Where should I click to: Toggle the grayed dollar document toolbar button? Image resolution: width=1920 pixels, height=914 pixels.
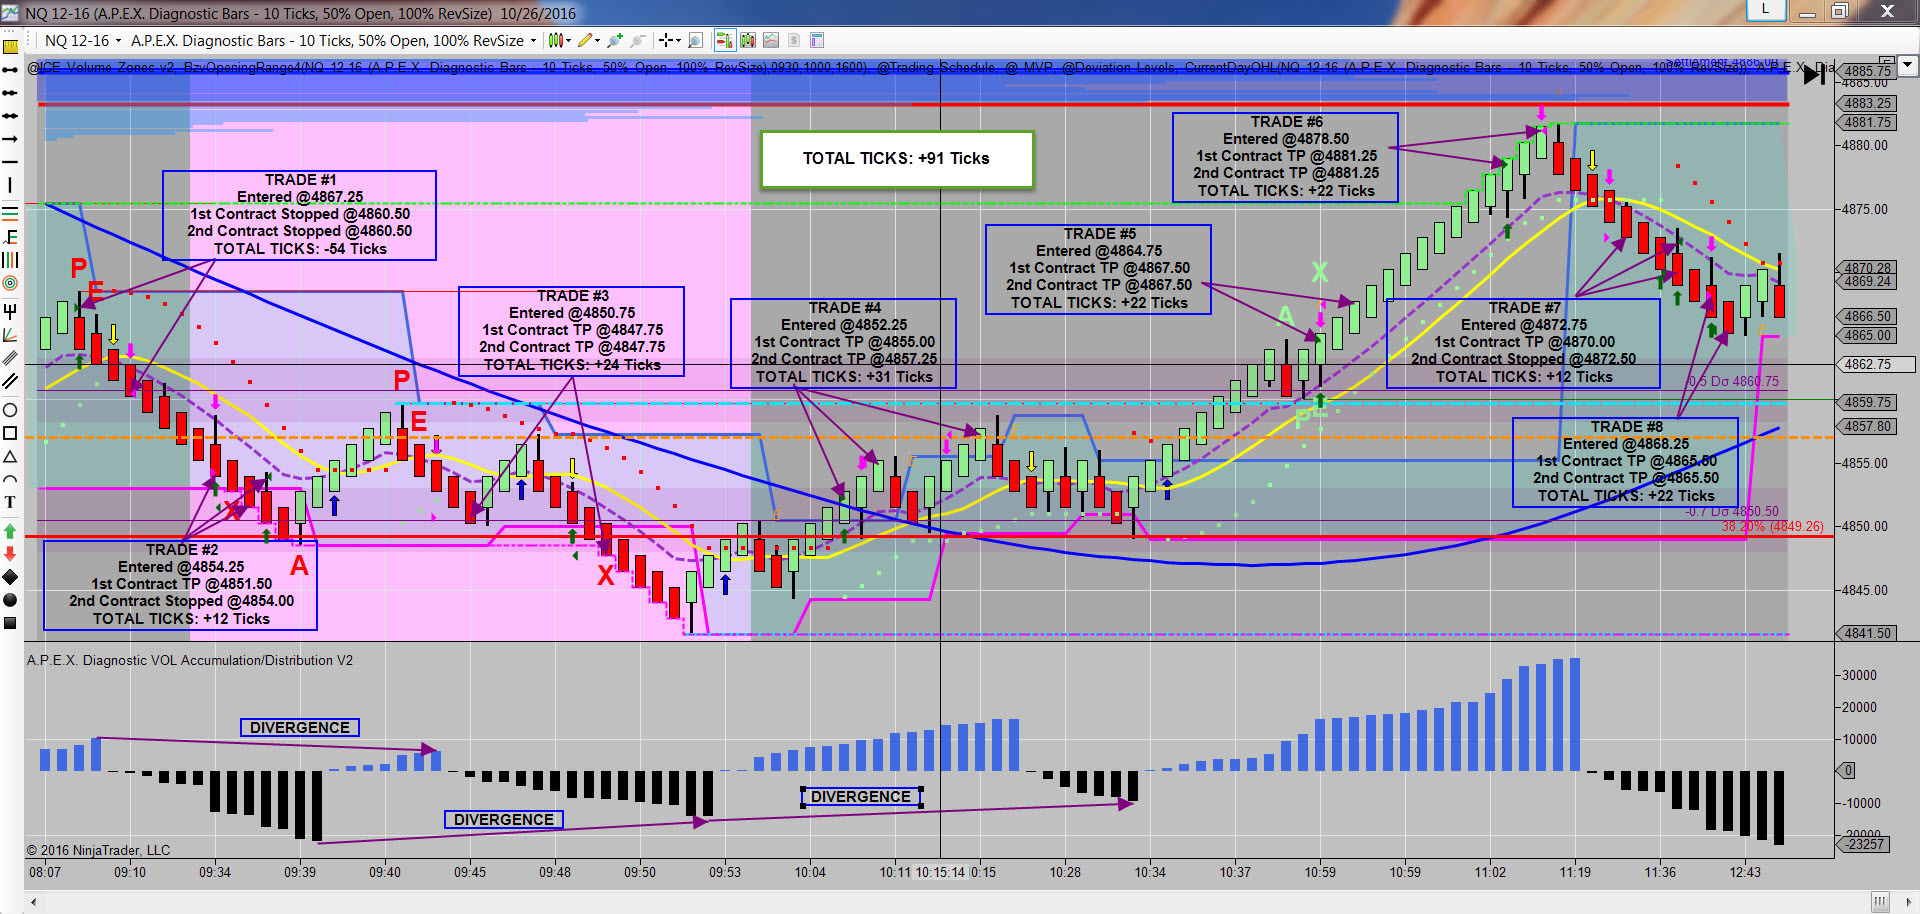point(794,40)
